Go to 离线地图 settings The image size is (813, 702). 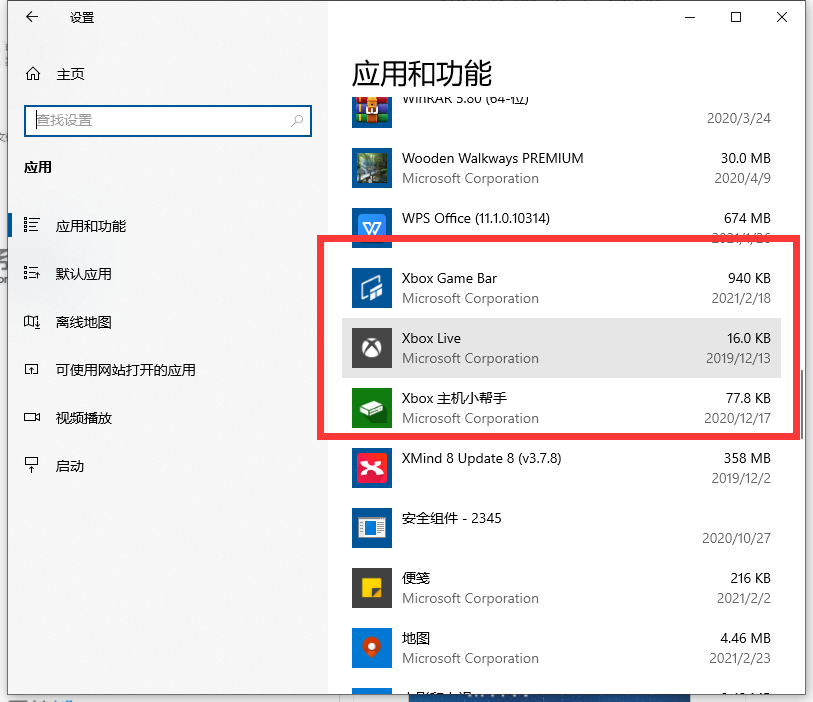83,322
